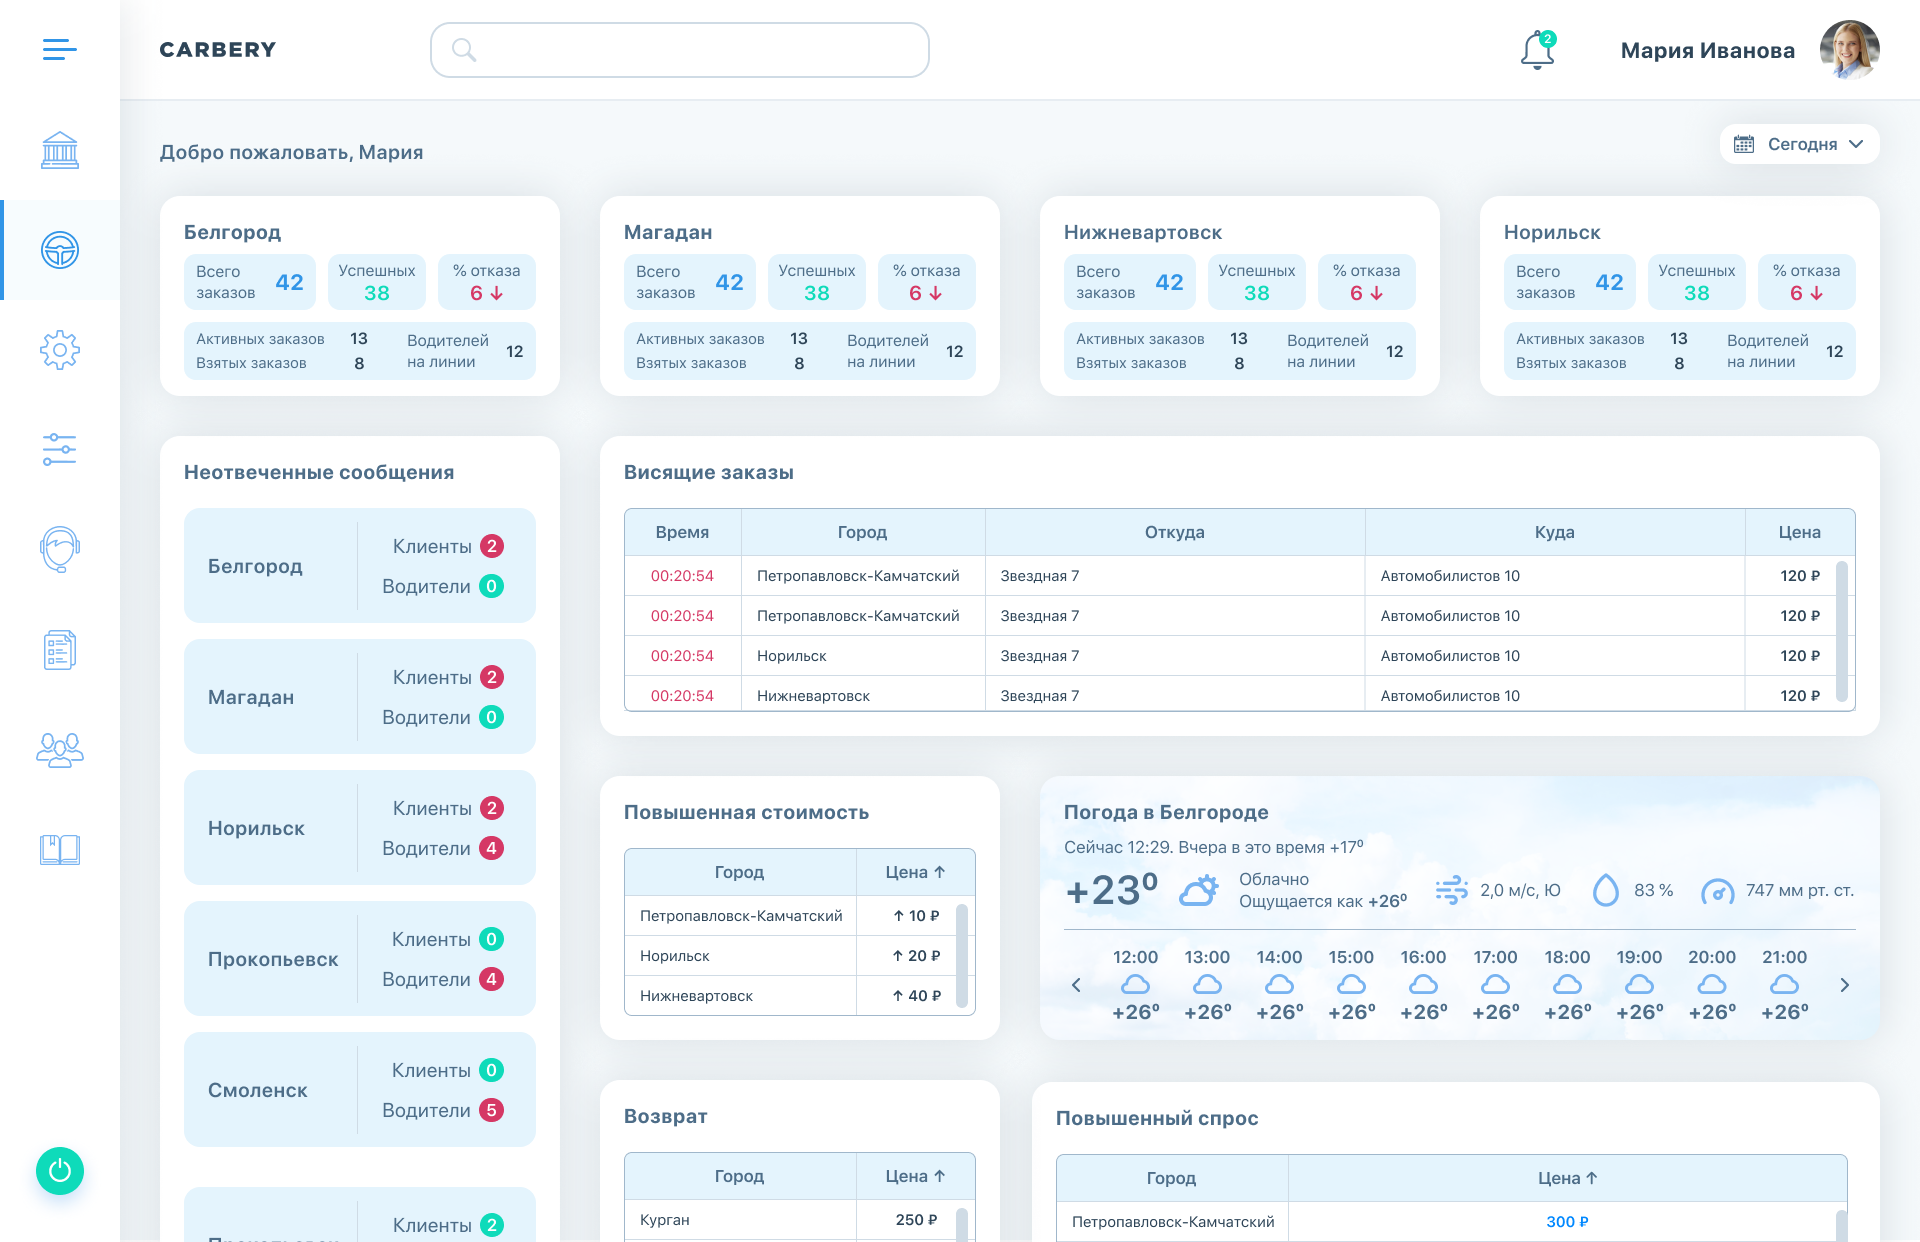Open the Норильск statistics card title
Screen dimensions: 1920x1242
pos(1552,232)
